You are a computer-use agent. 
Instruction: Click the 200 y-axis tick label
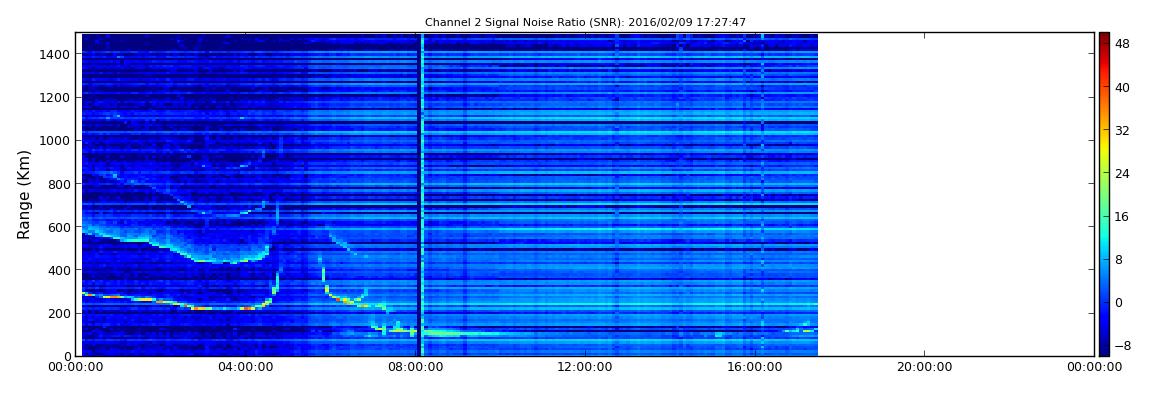click(x=59, y=314)
